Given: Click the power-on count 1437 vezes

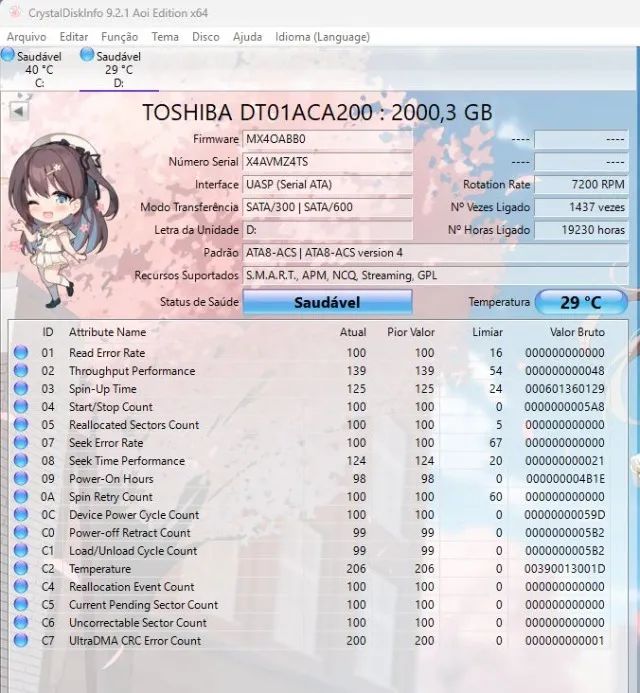Looking at the screenshot, I should (581, 207).
